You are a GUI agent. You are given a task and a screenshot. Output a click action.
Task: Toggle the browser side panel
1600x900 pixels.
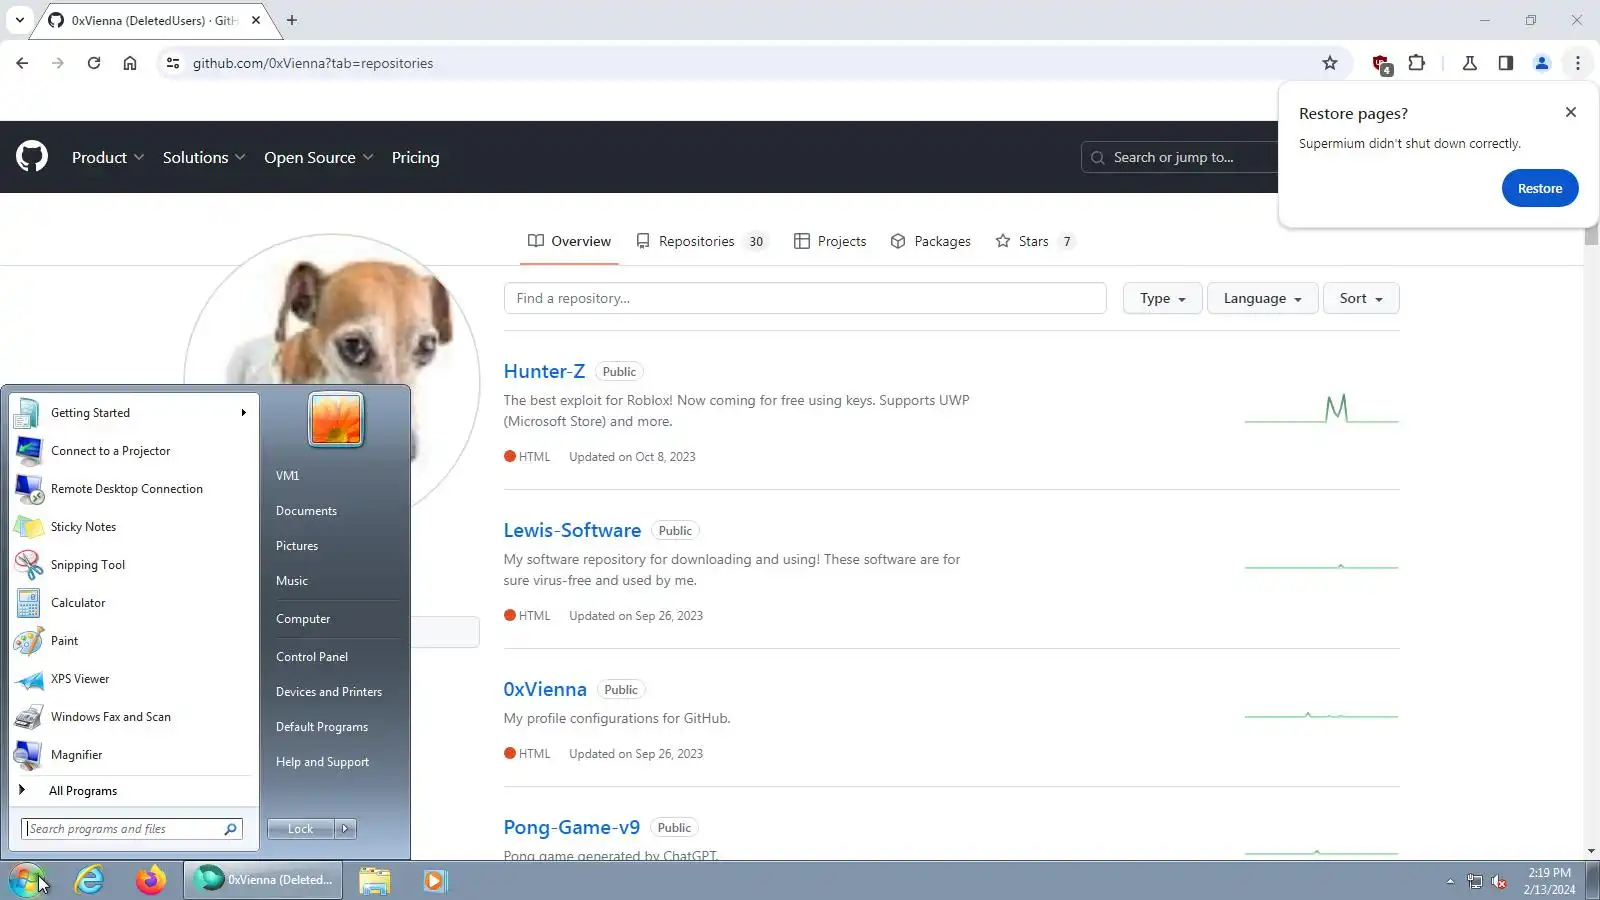(x=1506, y=63)
